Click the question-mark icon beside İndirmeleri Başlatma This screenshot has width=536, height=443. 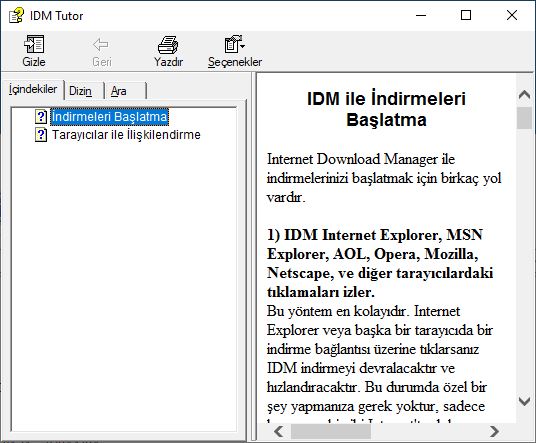point(41,117)
